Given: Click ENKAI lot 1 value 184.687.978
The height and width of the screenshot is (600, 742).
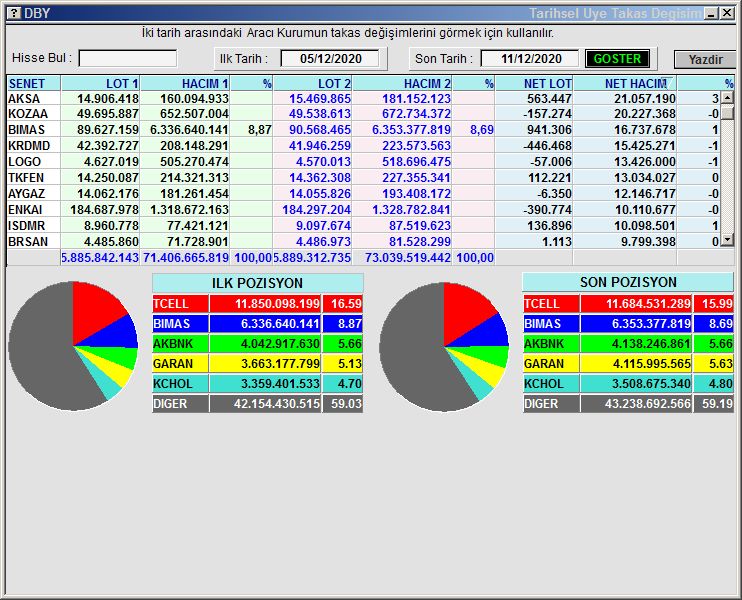Looking at the screenshot, I should [x=104, y=210].
